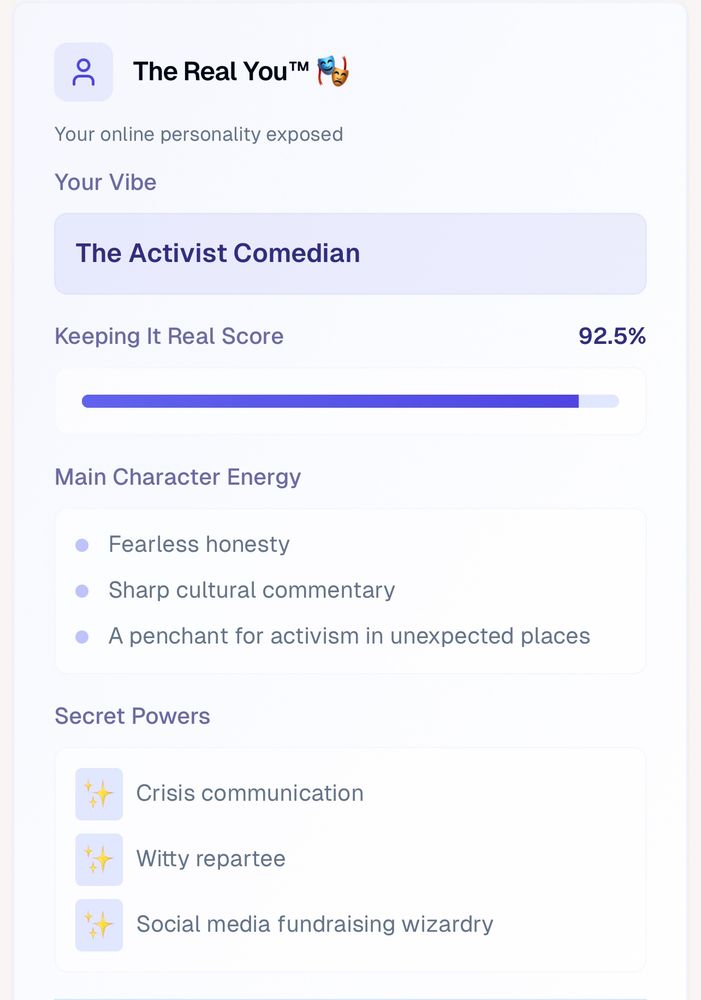
Task: Click the 92.5% score value
Action: point(612,336)
